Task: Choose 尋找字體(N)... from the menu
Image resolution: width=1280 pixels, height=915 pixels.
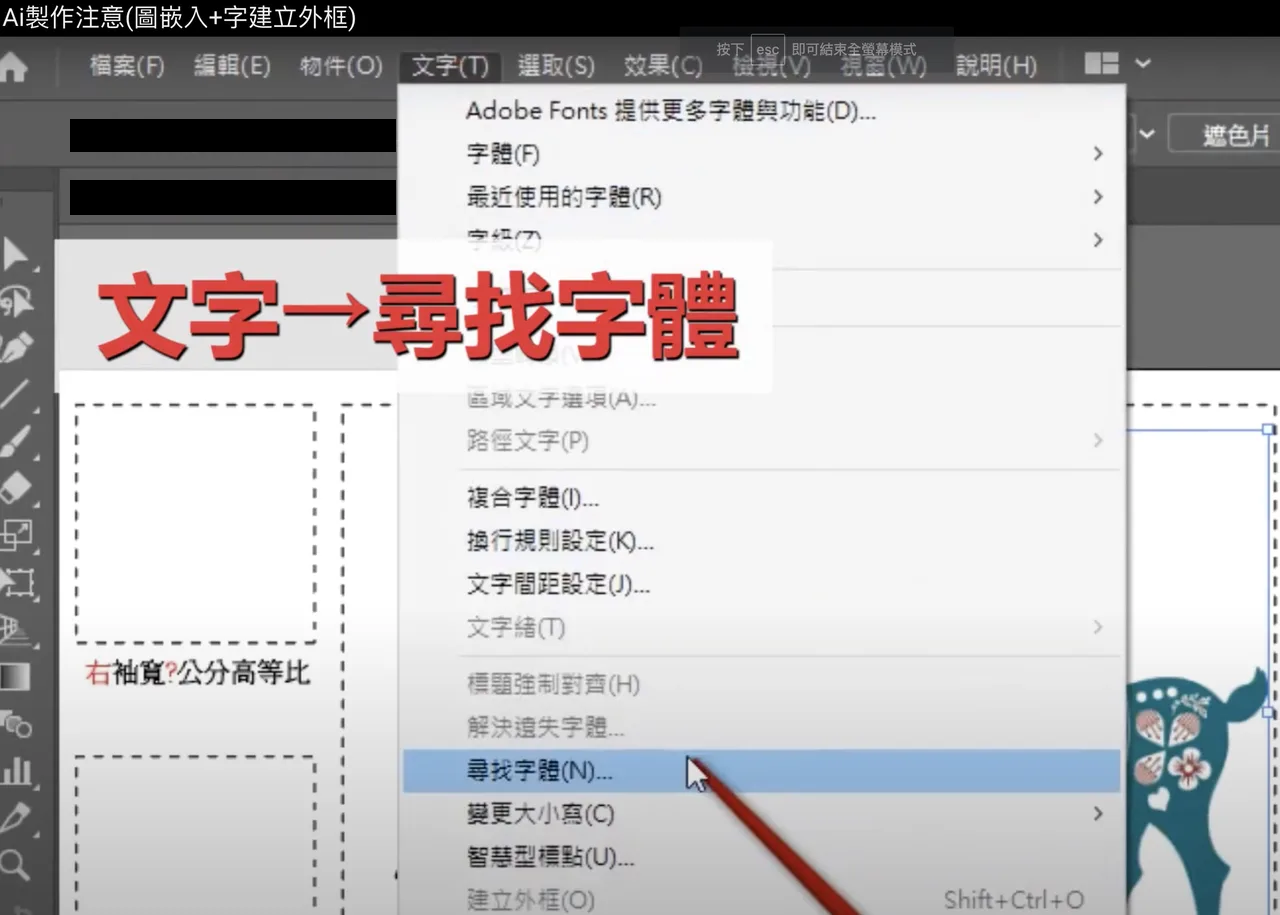Action: (x=761, y=771)
